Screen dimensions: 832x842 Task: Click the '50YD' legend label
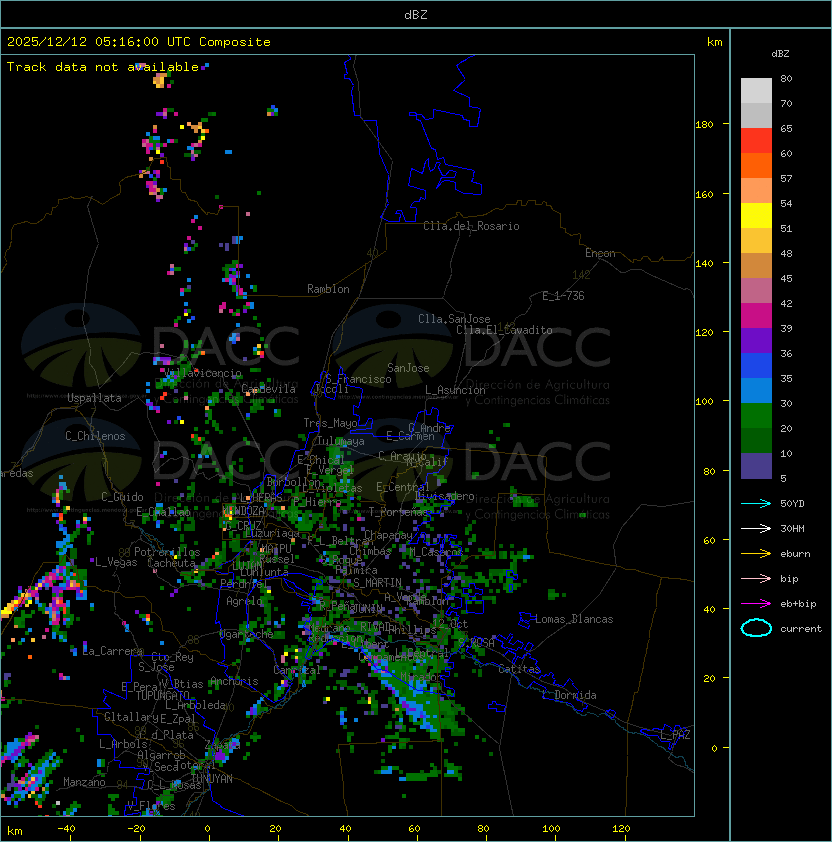(792, 504)
